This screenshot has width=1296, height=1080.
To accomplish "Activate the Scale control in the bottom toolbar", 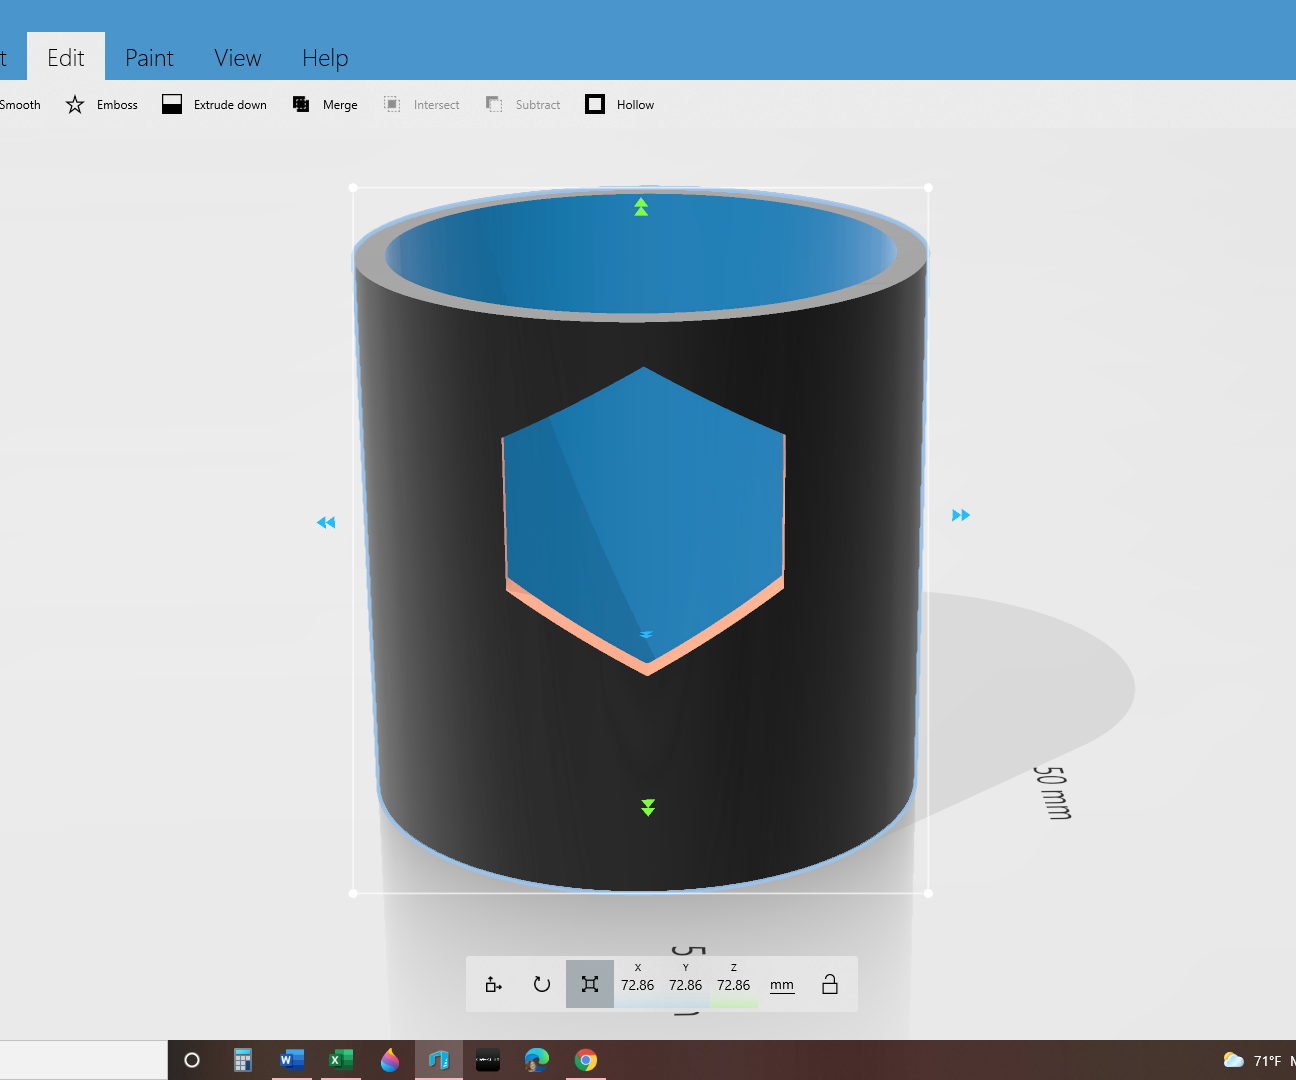I will tap(589, 984).
